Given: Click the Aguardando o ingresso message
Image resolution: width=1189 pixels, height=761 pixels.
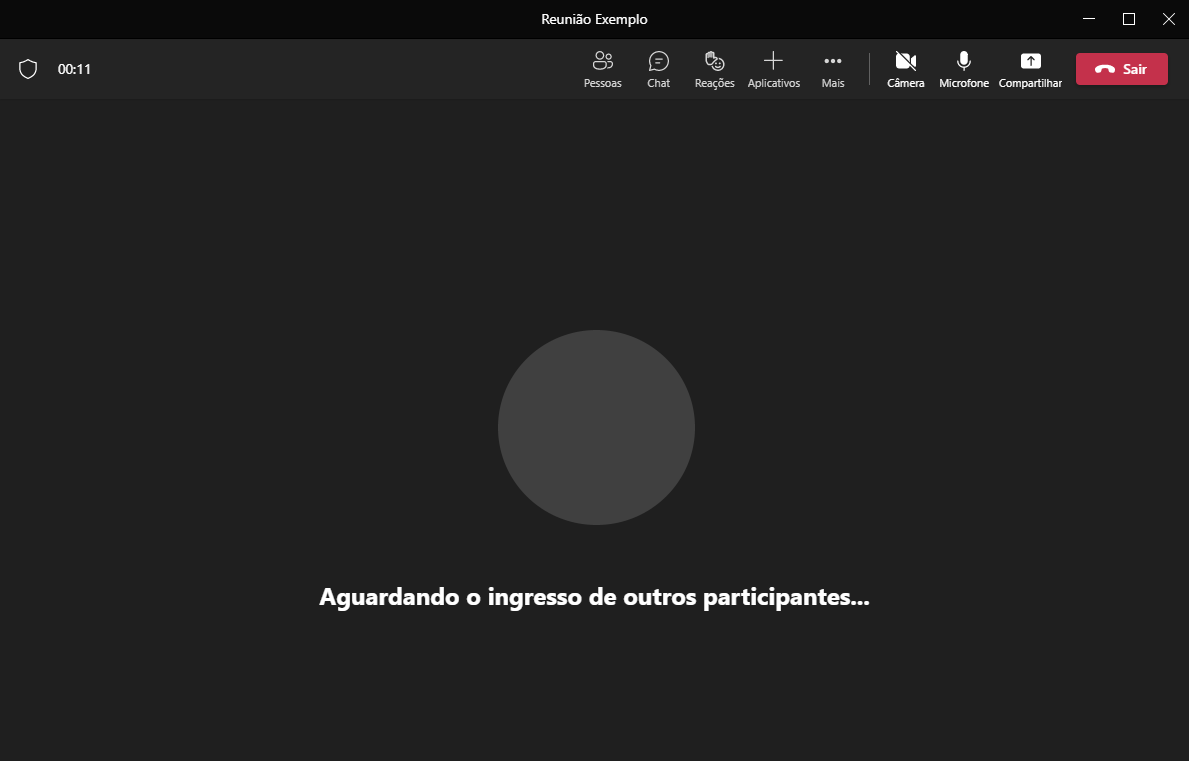Looking at the screenshot, I should [594, 597].
